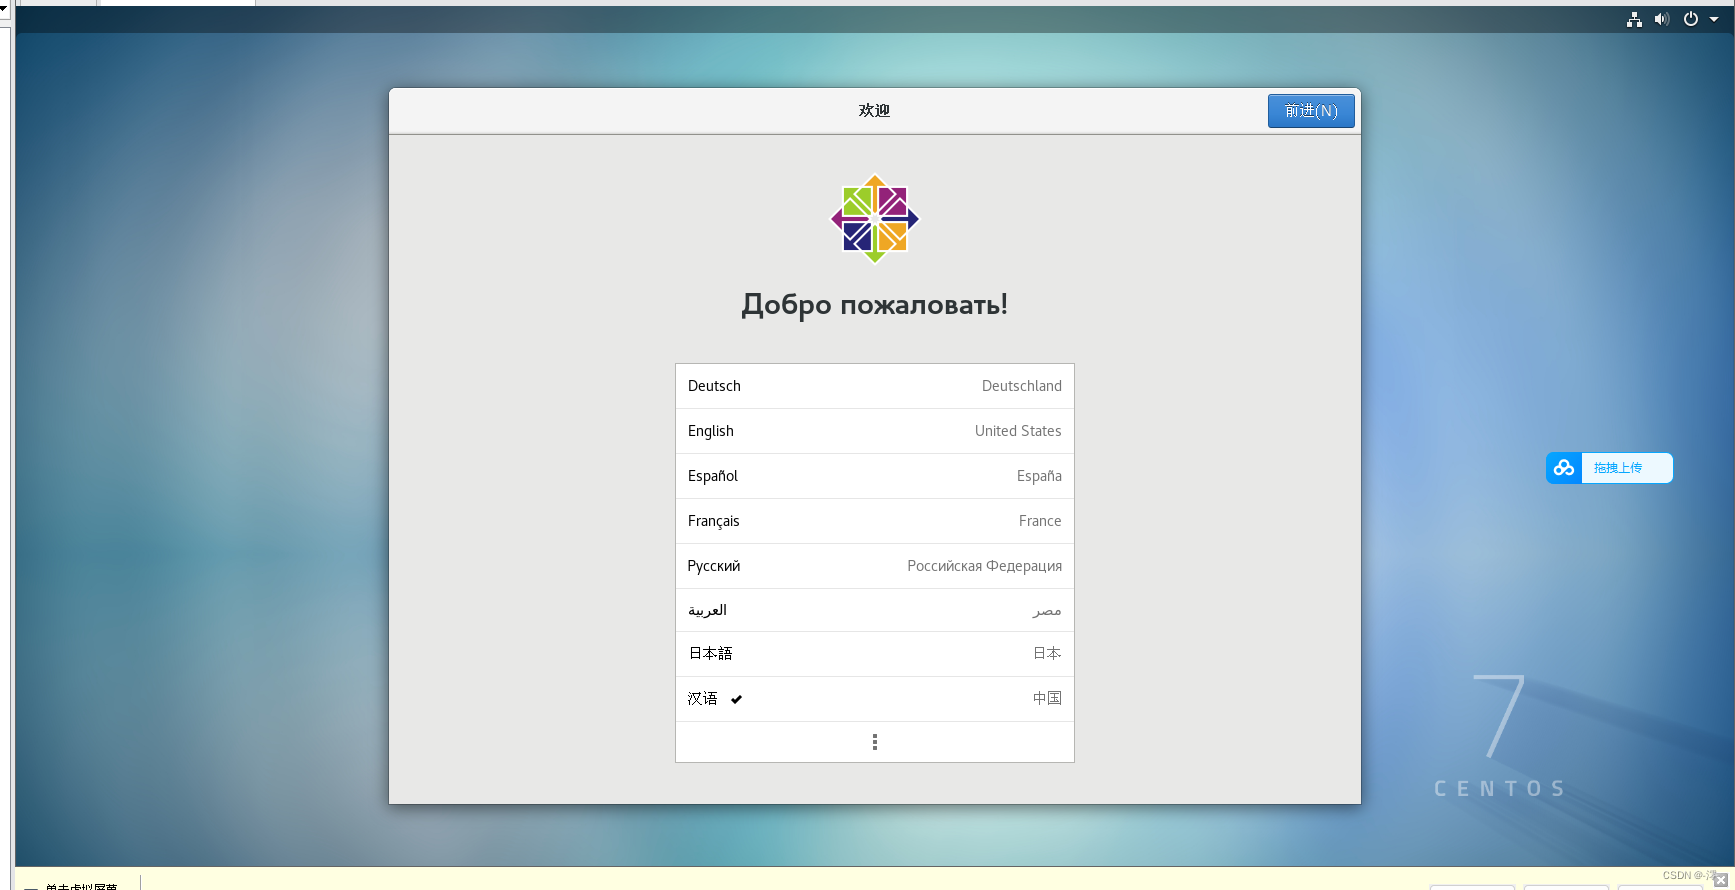The height and width of the screenshot is (890, 1735).
Task: Click the CentOS logo image
Action: click(x=875, y=219)
